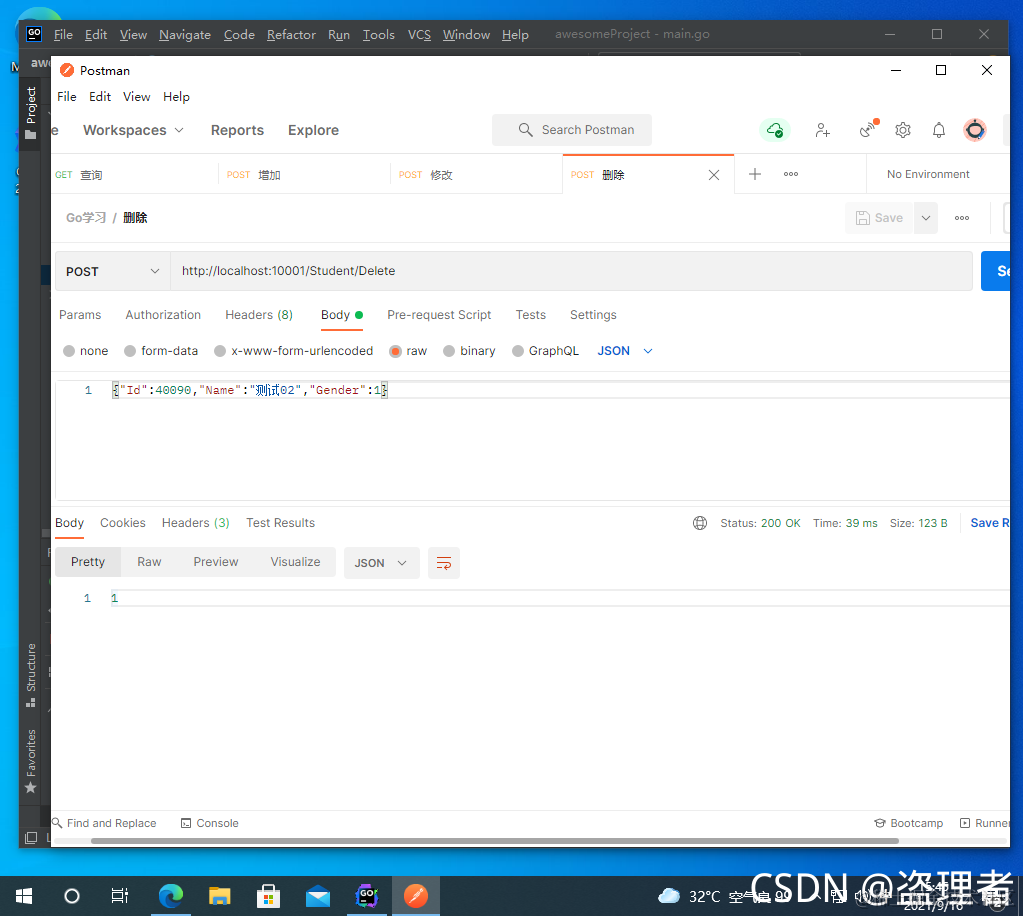Close the 删除 request tab

[714, 175]
